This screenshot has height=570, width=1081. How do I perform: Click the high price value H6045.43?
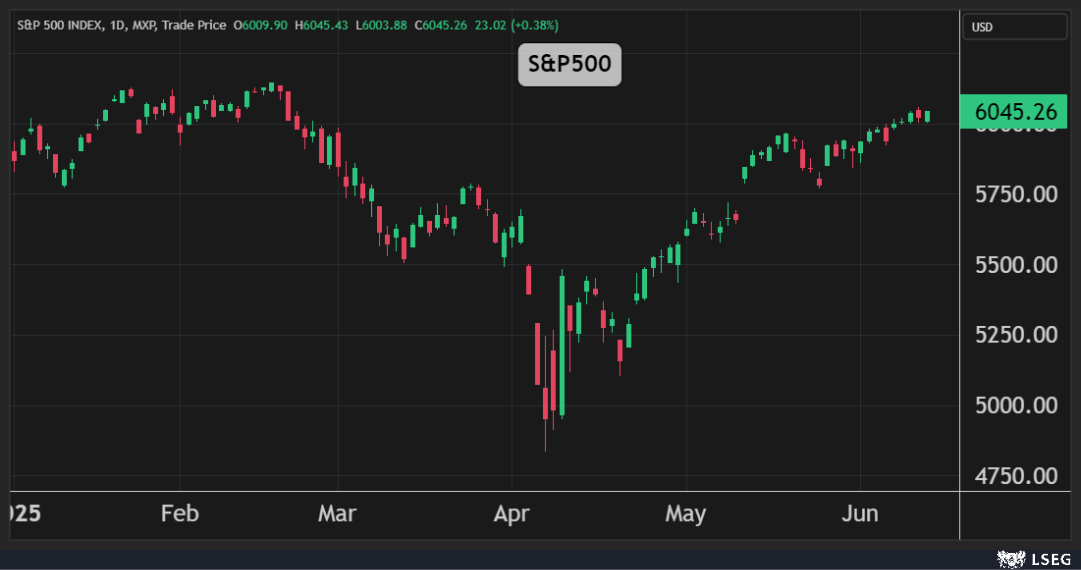pos(320,25)
